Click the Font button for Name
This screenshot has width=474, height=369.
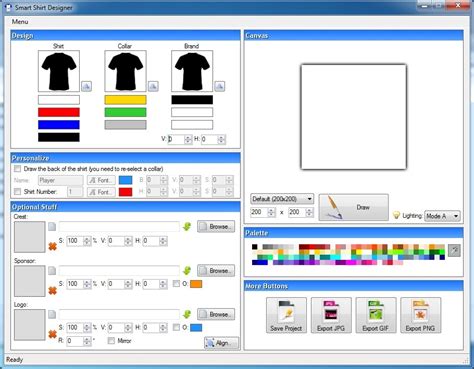pos(101,180)
